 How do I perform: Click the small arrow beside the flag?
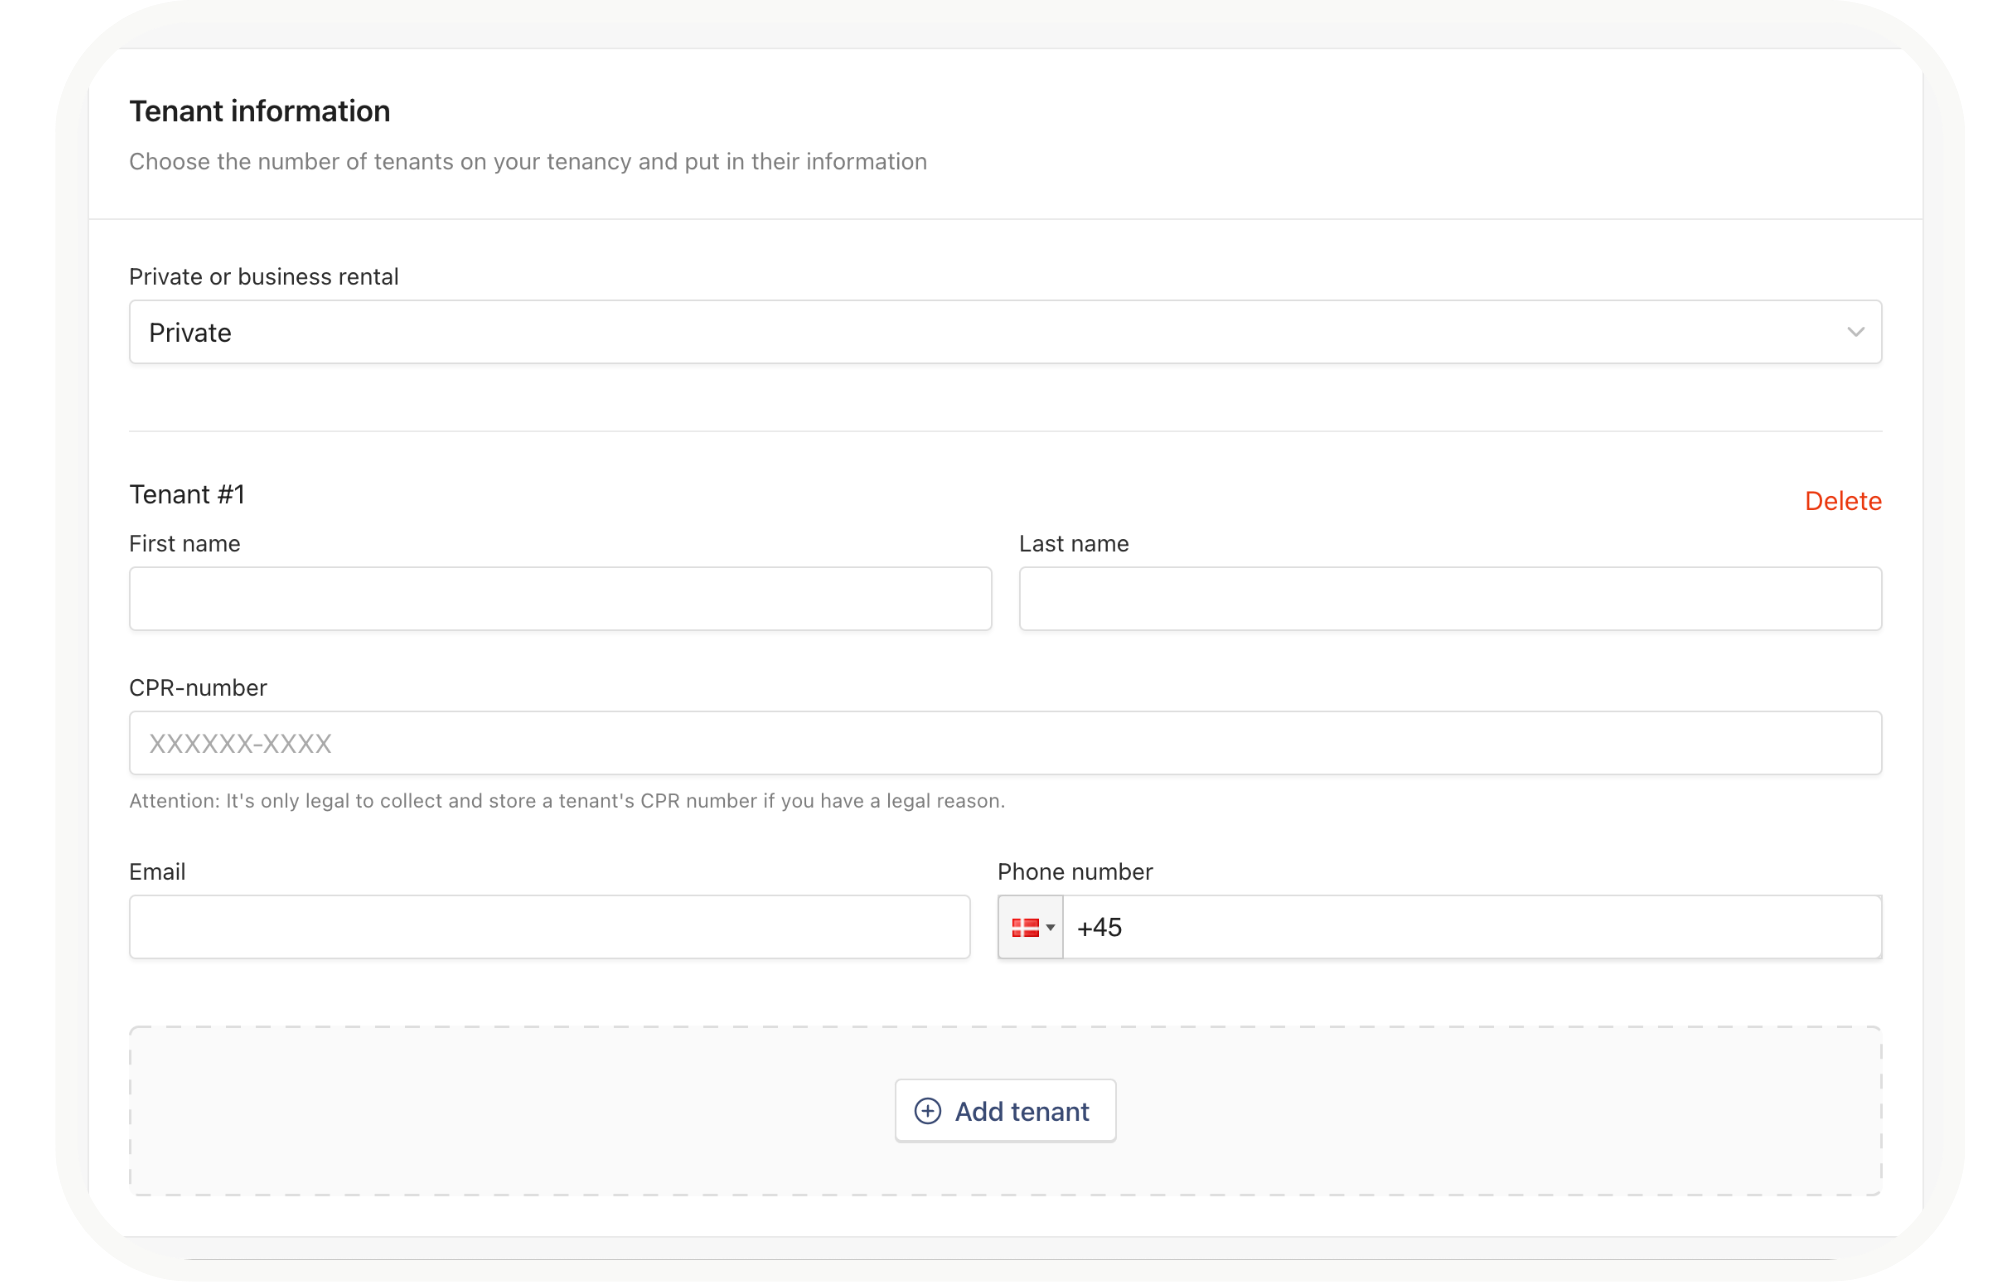(x=1050, y=928)
